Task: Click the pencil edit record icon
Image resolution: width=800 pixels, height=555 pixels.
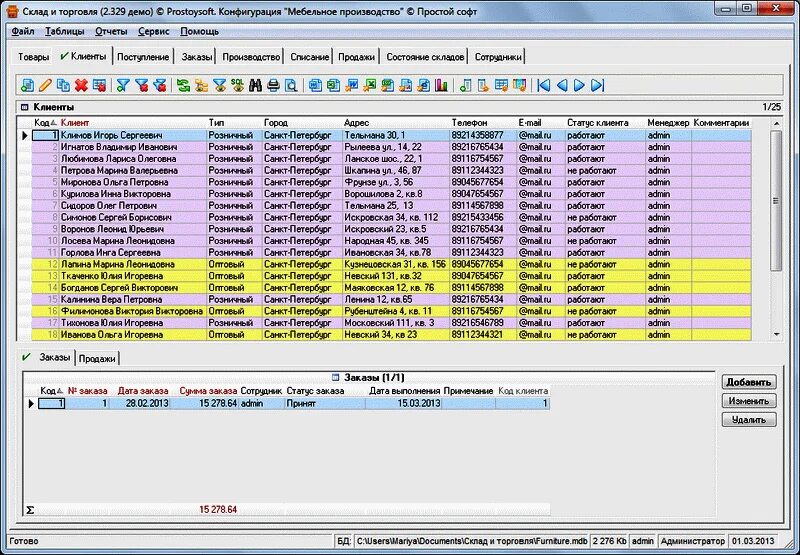Action: click(x=45, y=85)
